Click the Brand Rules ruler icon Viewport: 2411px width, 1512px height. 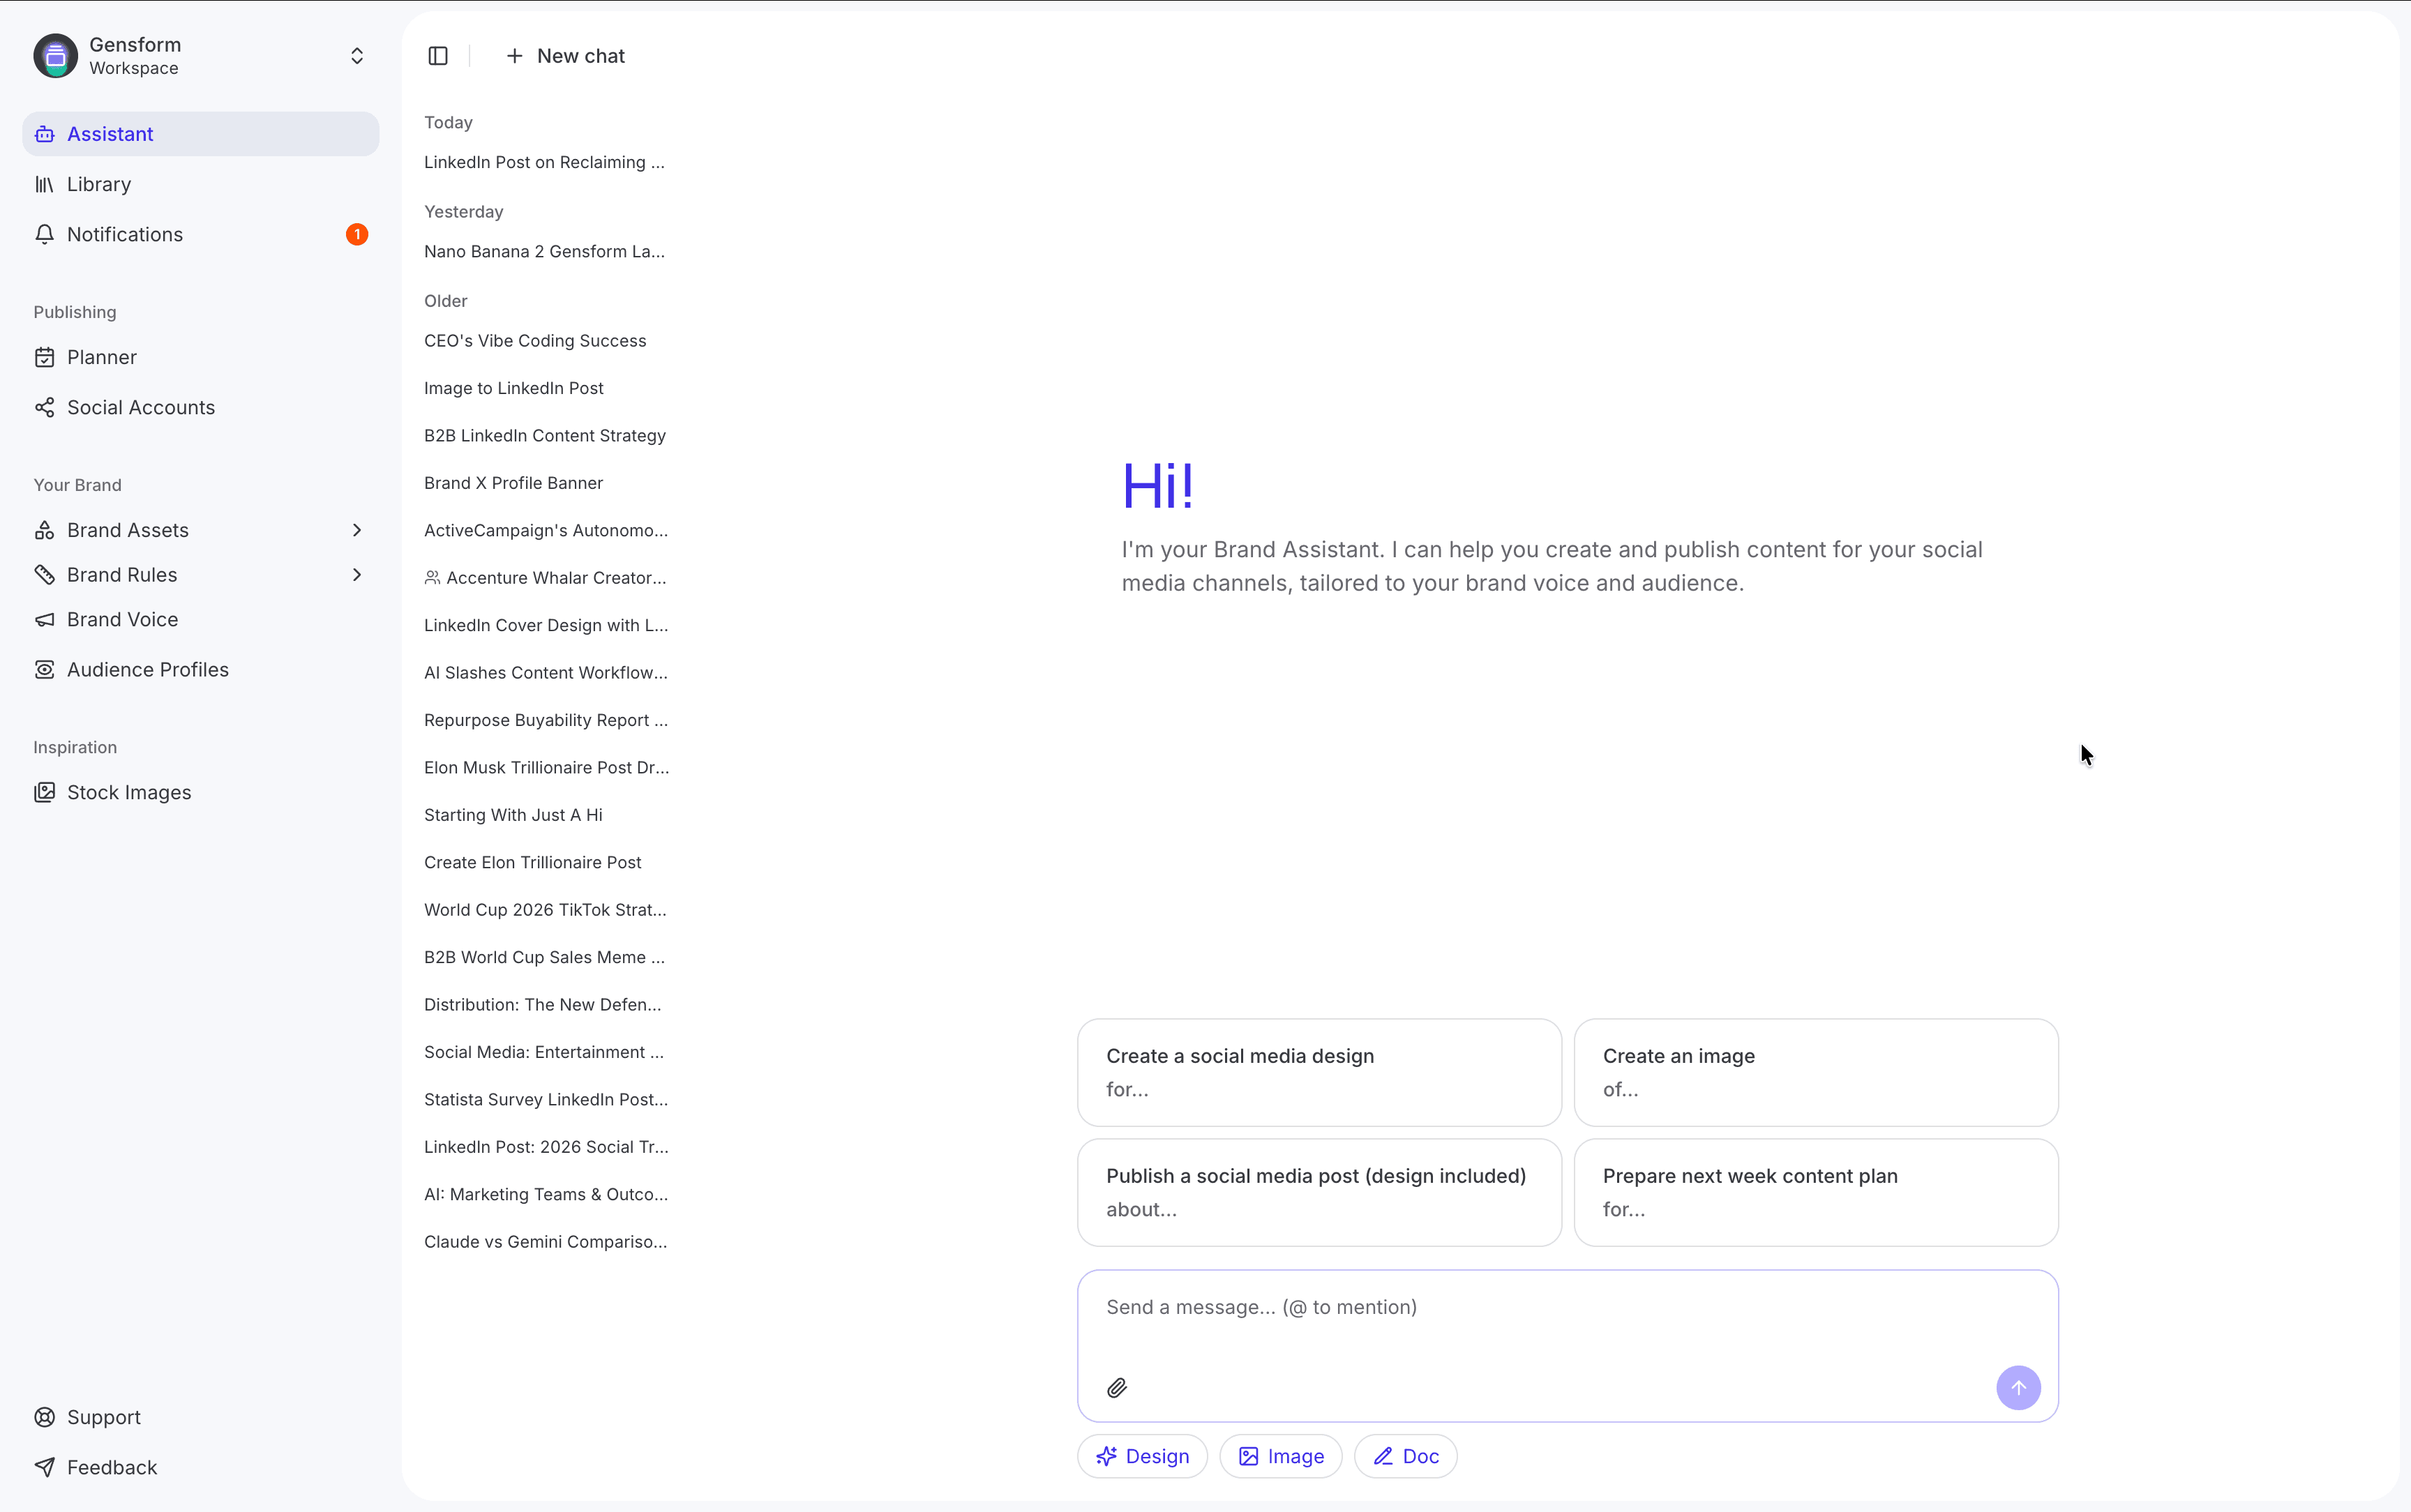45,575
